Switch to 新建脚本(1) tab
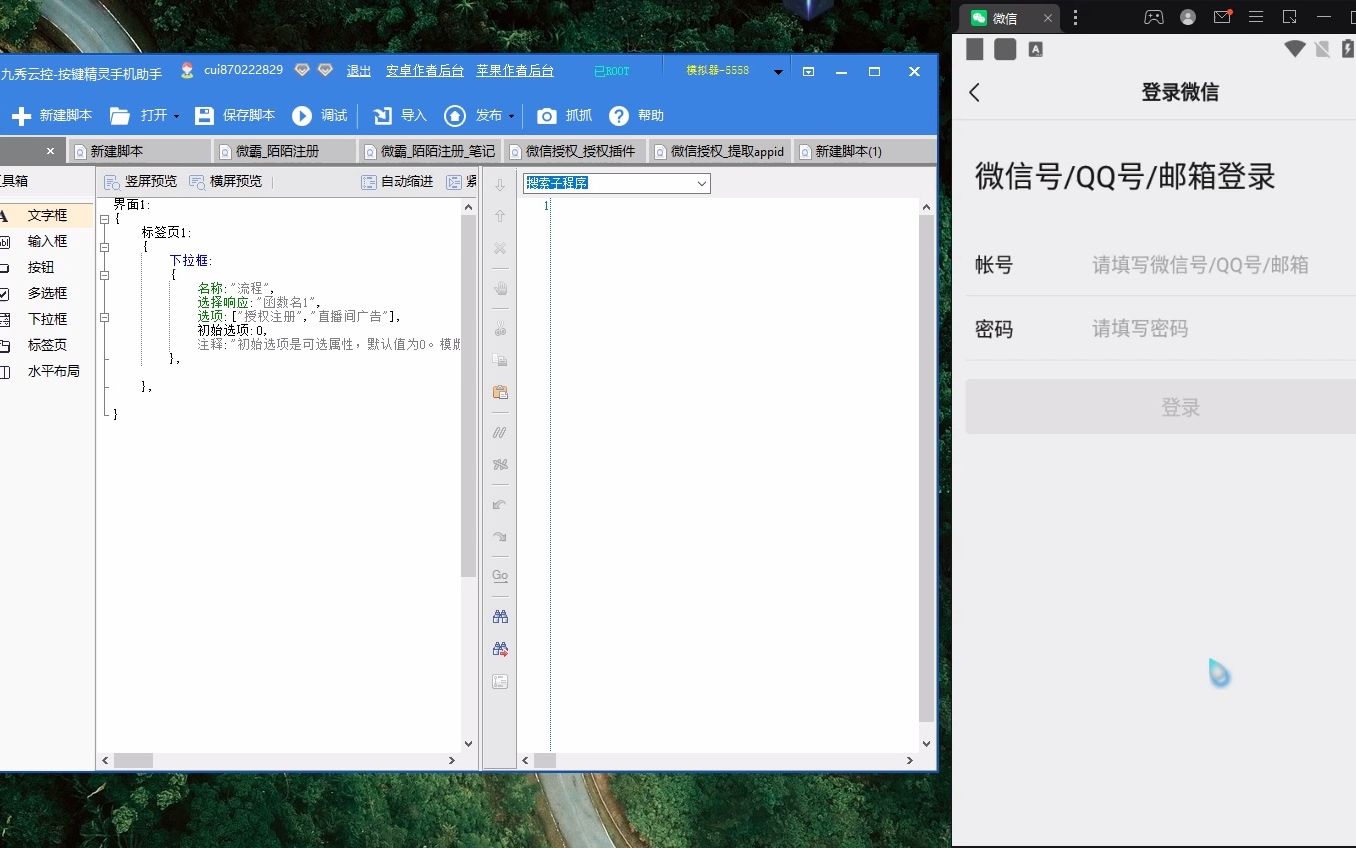This screenshot has width=1356, height=848. point(864,151)
